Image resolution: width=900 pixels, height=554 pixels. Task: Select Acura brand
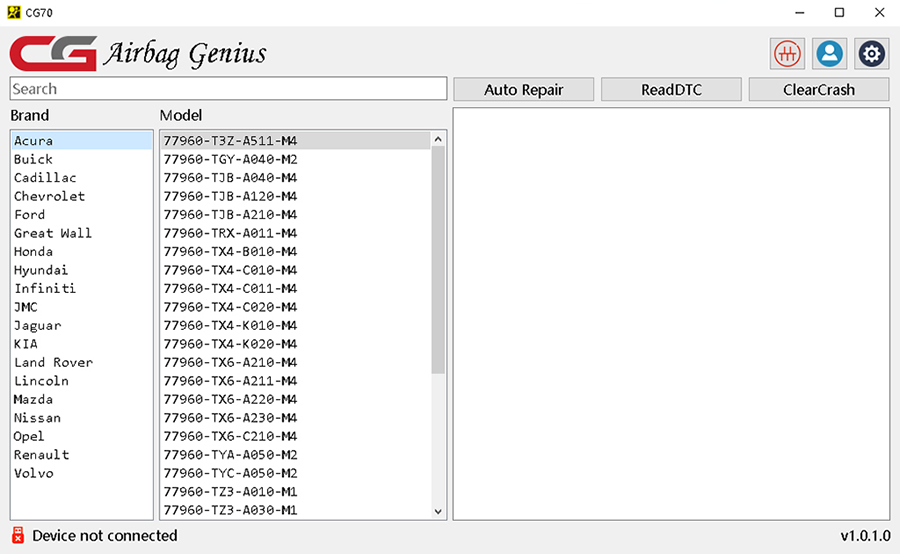point(82,141)
